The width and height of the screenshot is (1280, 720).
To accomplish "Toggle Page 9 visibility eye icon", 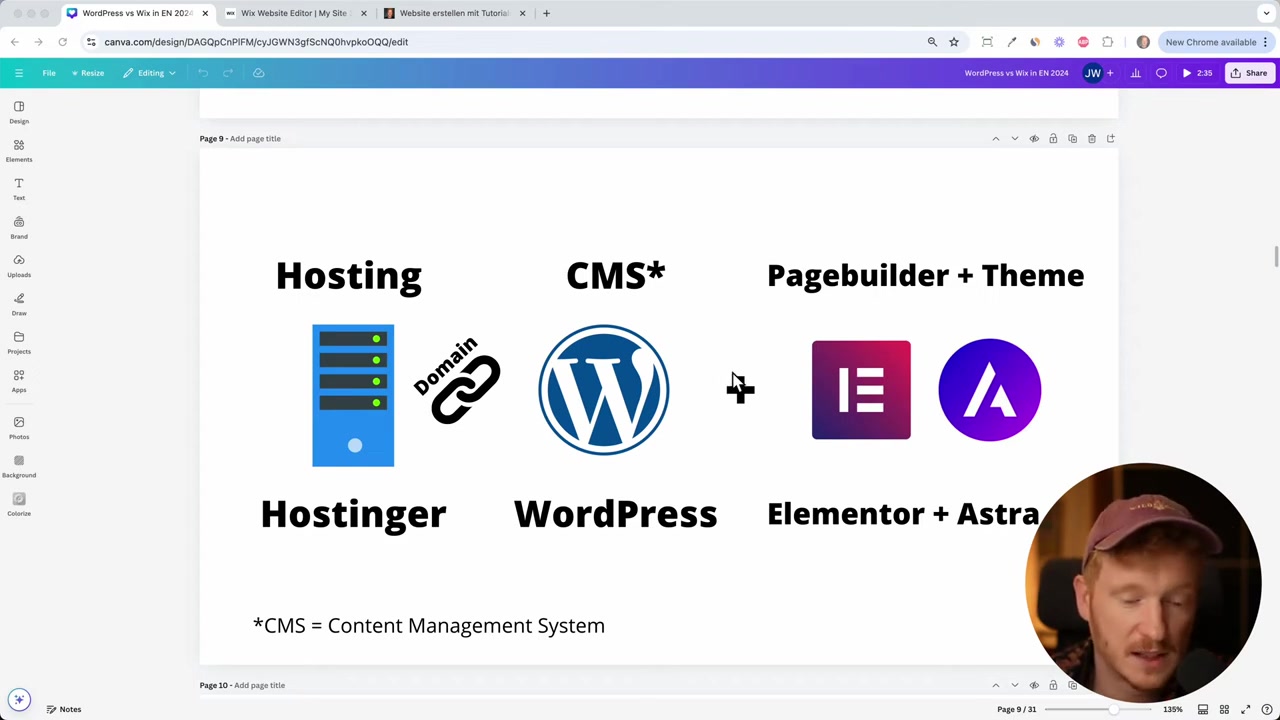I will click(x=1034, y=139).
